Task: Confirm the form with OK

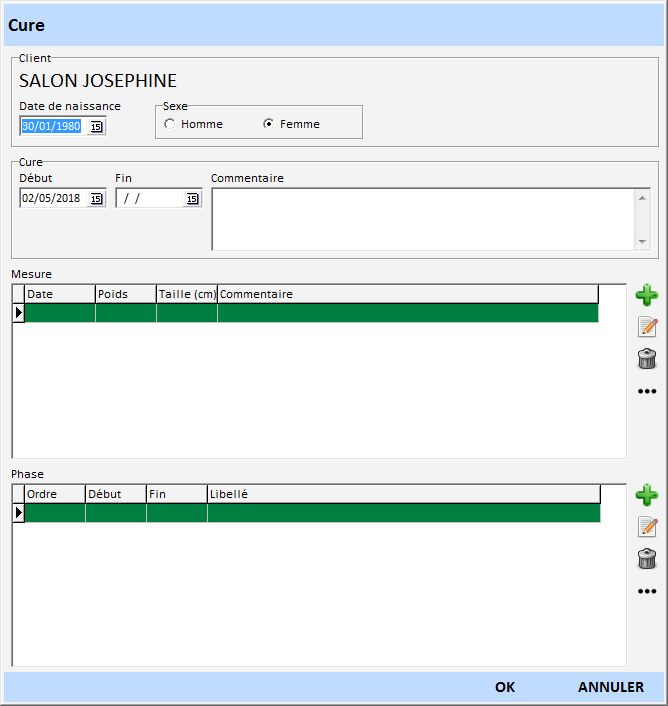Action: click(505, 687)
